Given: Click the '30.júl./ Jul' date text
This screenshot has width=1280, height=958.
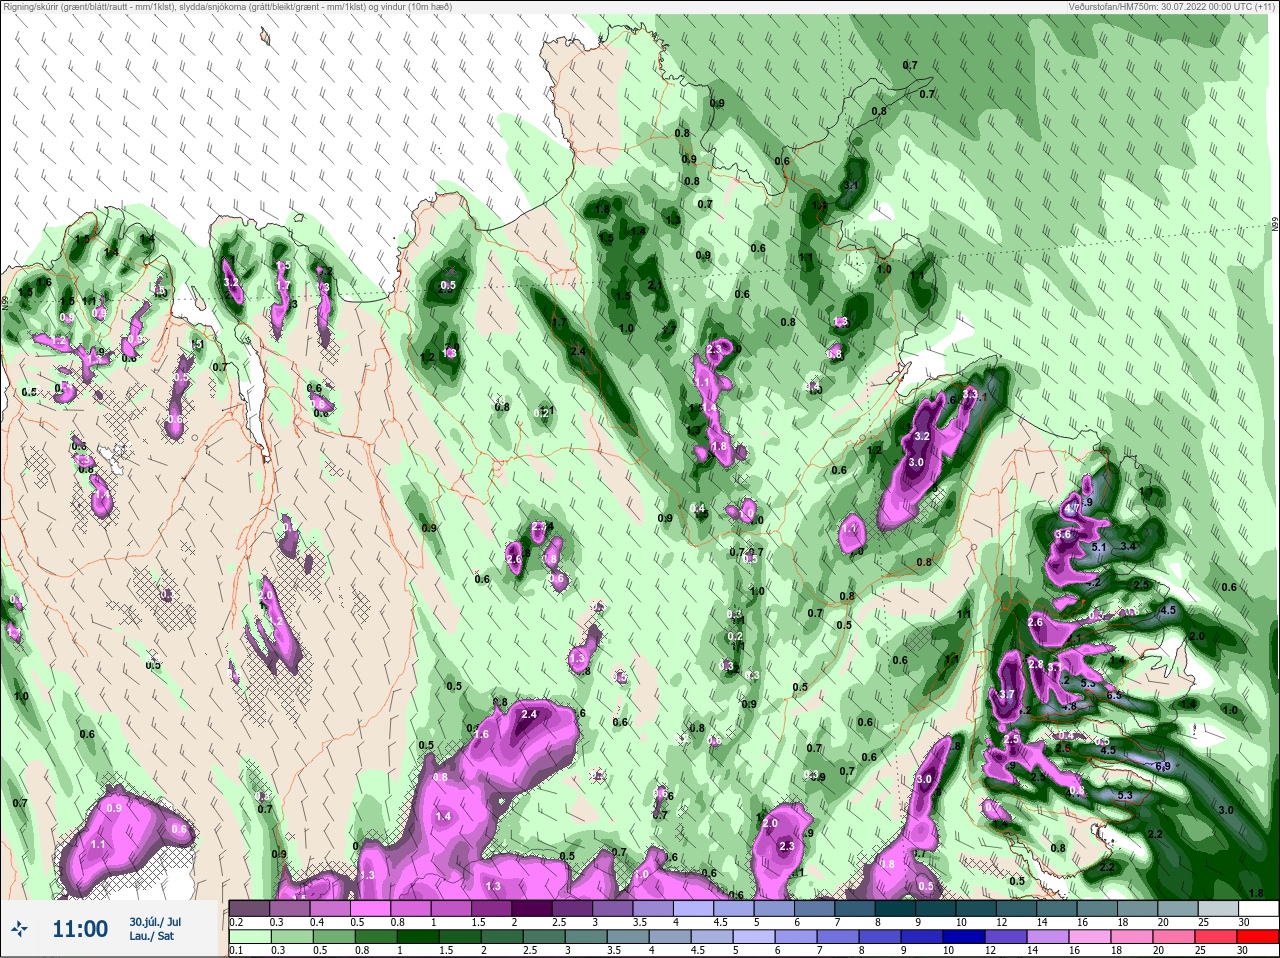Looking at the screenshot, I should click(156, 921).
